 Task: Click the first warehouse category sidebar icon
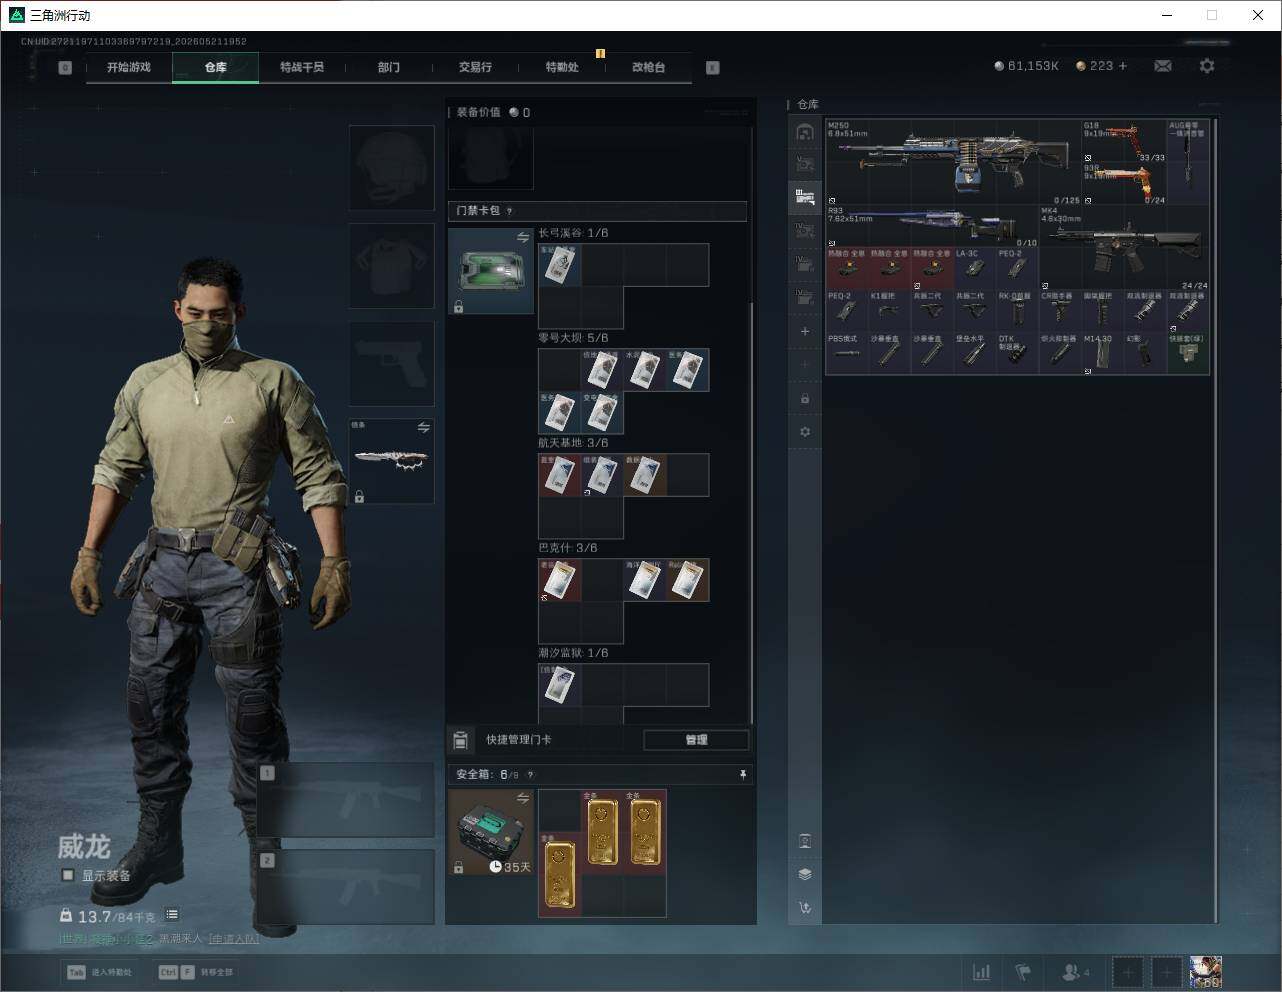(x=805, y=132)
